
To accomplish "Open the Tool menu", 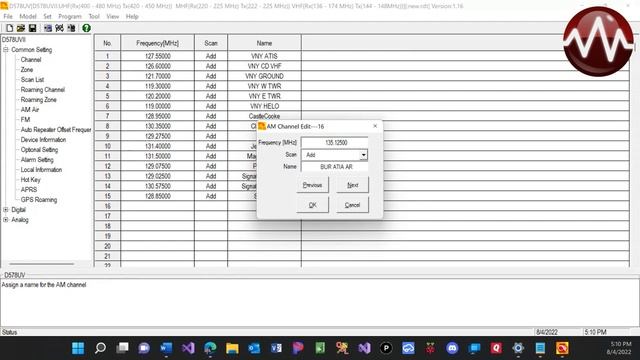I will [94, 16].
